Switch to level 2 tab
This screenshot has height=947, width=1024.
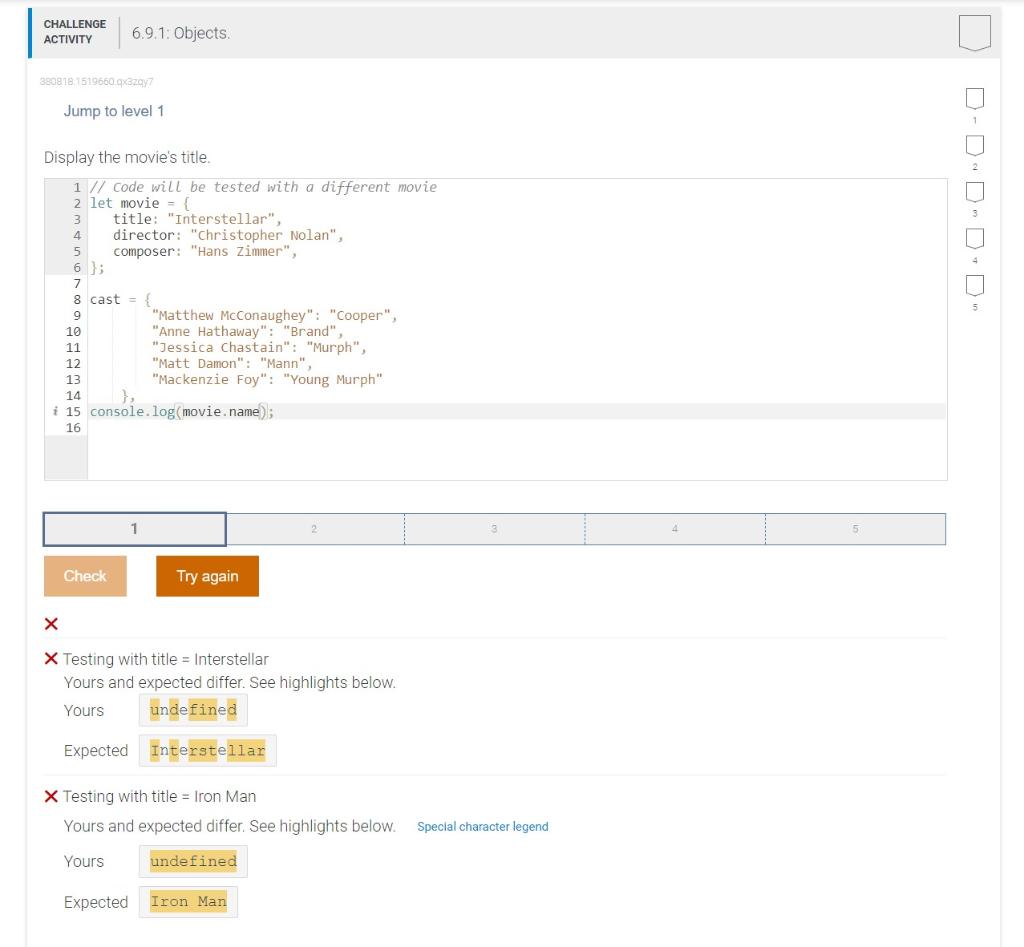[x=315, y=528]
